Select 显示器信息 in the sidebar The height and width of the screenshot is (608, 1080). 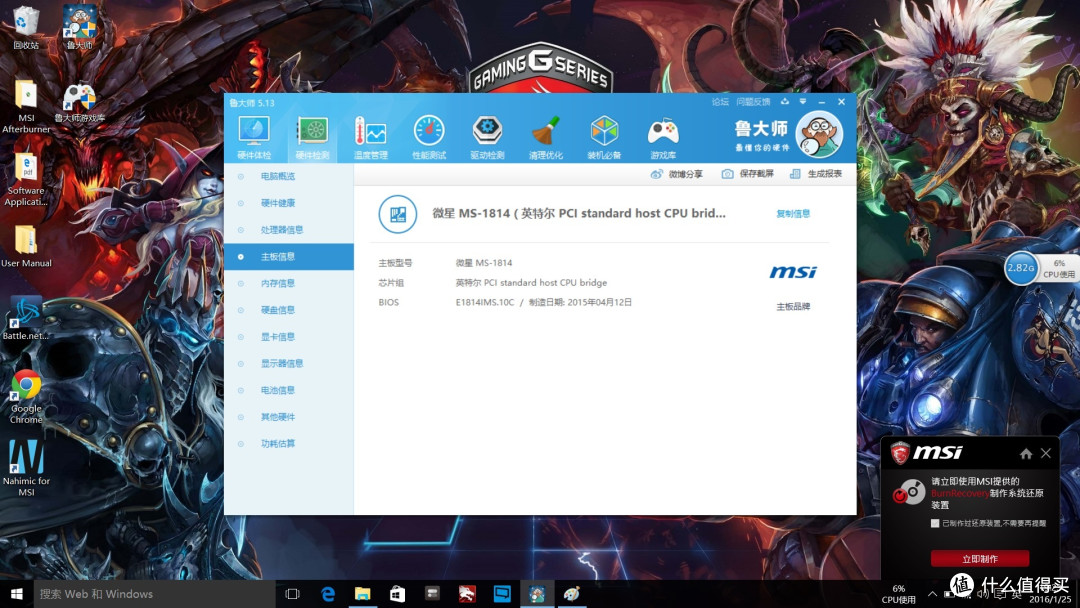[x=289, y=364]
